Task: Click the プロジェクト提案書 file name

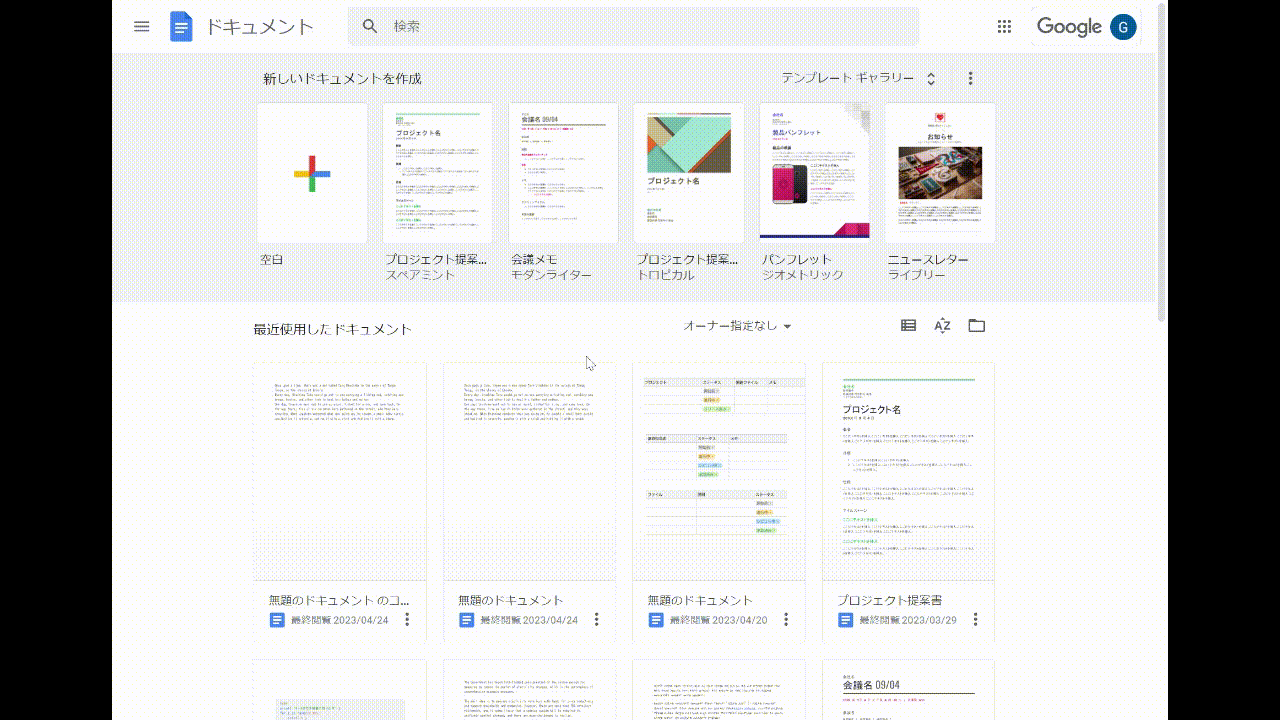Action: pyautogui.click(x=890, y=600)
